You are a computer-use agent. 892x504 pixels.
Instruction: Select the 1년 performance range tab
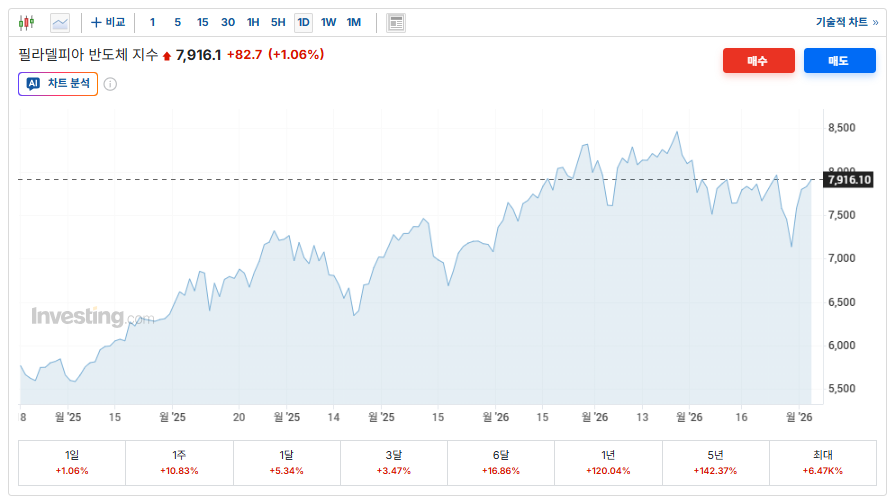click(x=607, y=462)
